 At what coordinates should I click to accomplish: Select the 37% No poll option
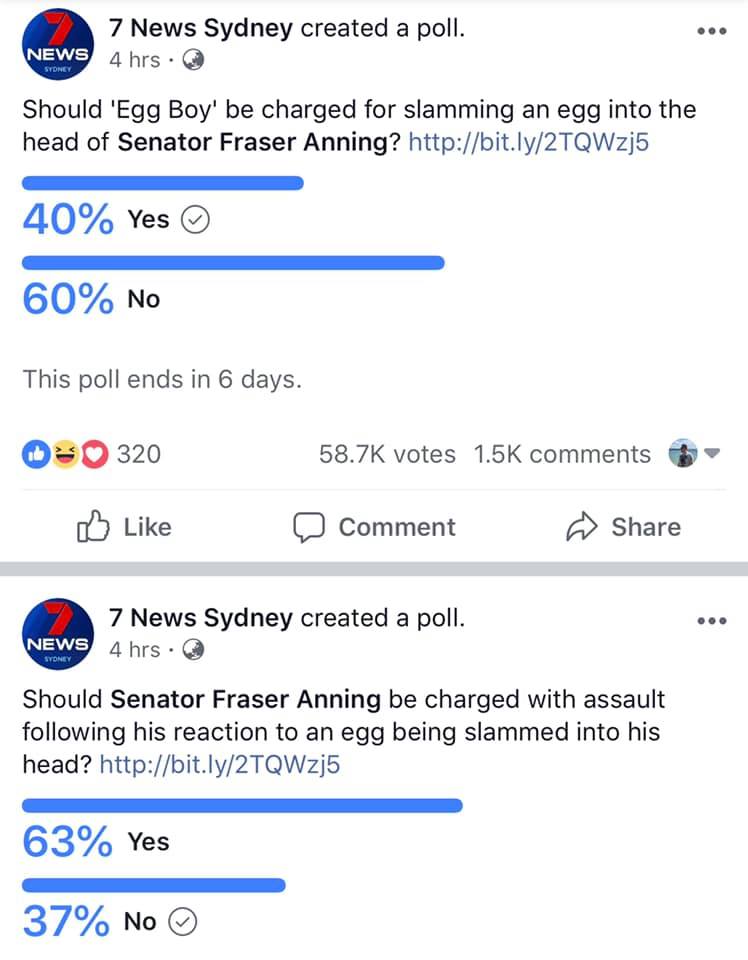(110, 922)
